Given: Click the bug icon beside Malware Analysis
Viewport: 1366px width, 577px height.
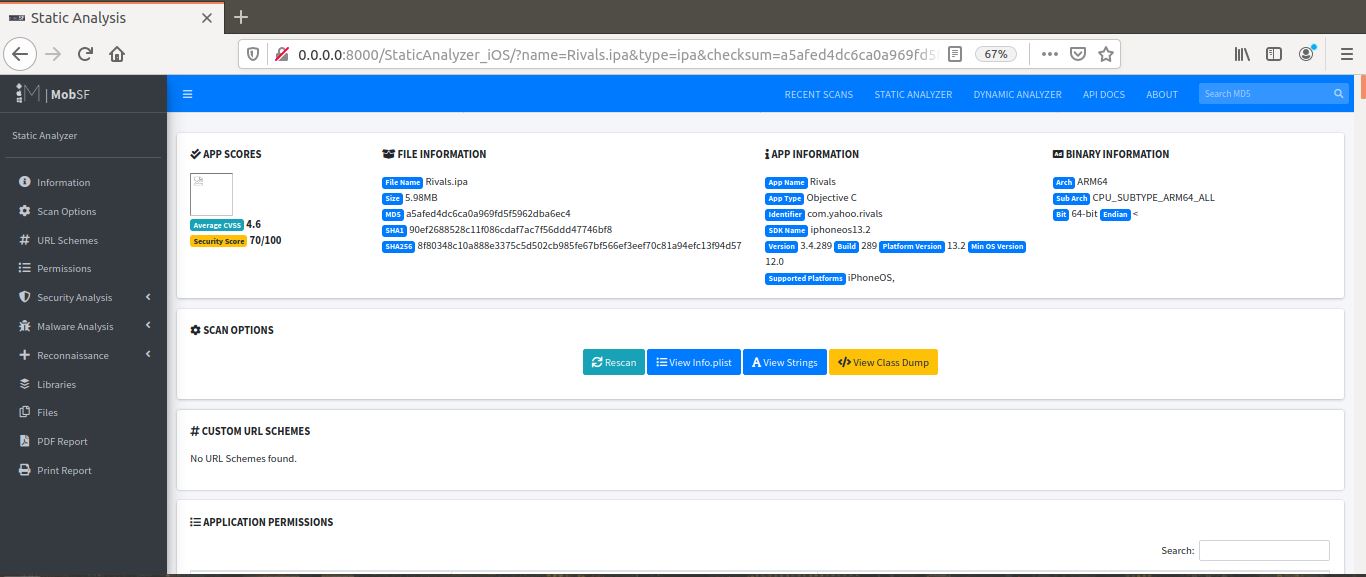Looking at the screenshot, I should (x=25, y=326).
